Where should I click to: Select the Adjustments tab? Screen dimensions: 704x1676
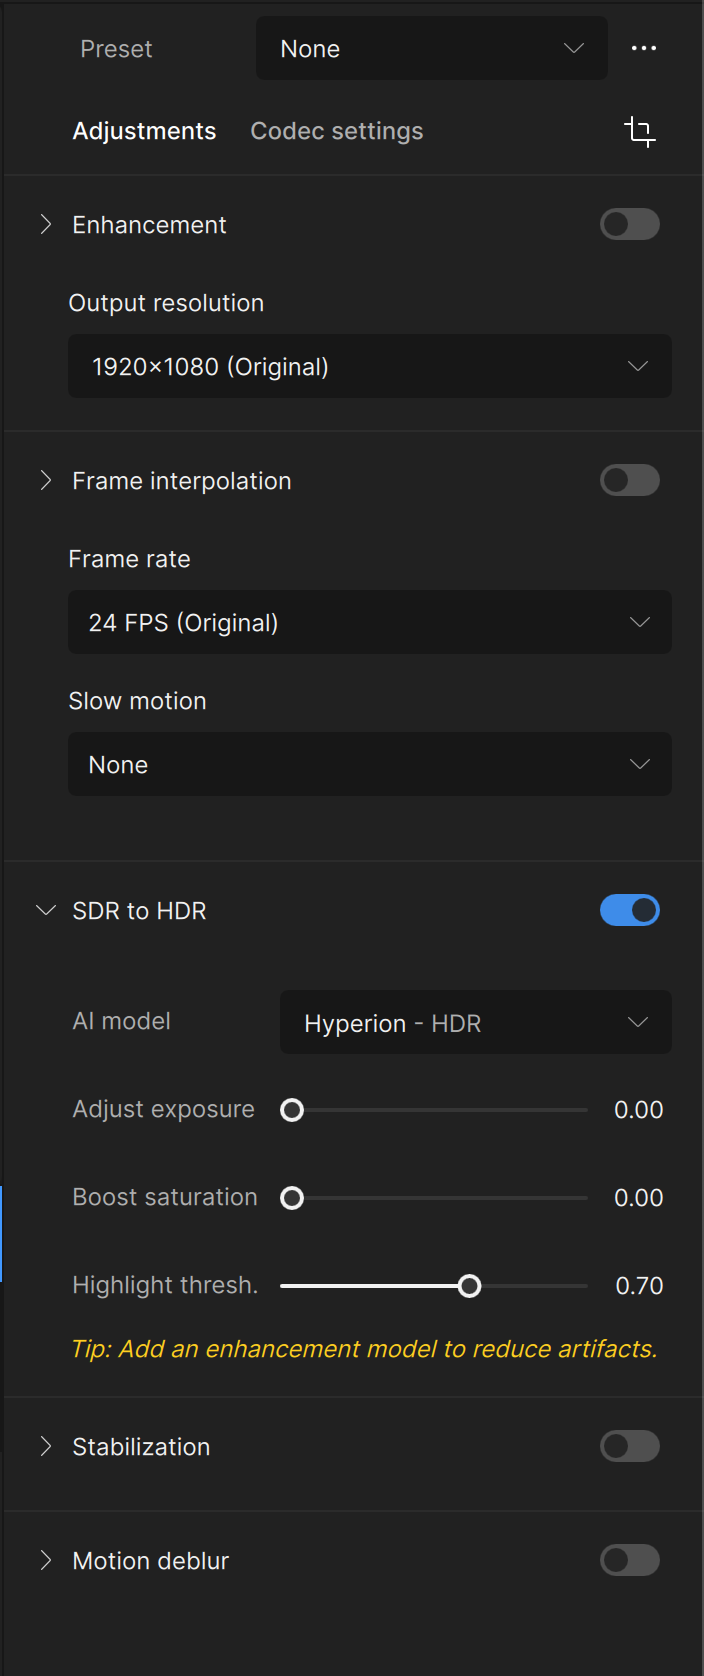pos(143,130)
